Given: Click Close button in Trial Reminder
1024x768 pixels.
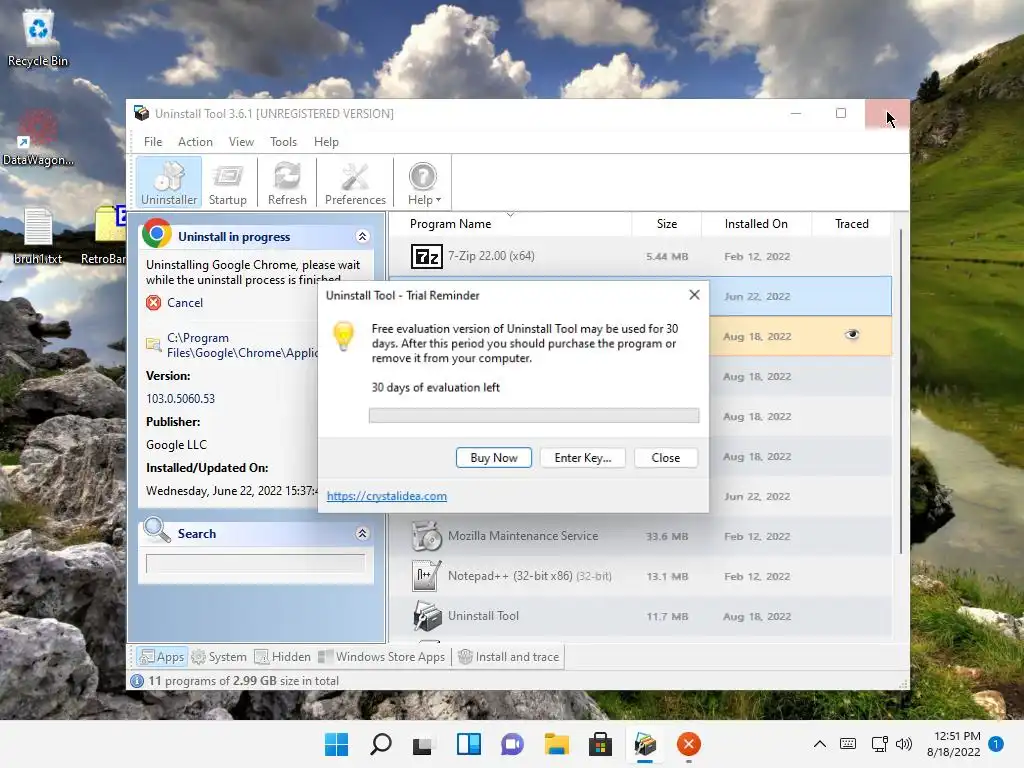Looking at the screenshot, I should tap(665, 458).
